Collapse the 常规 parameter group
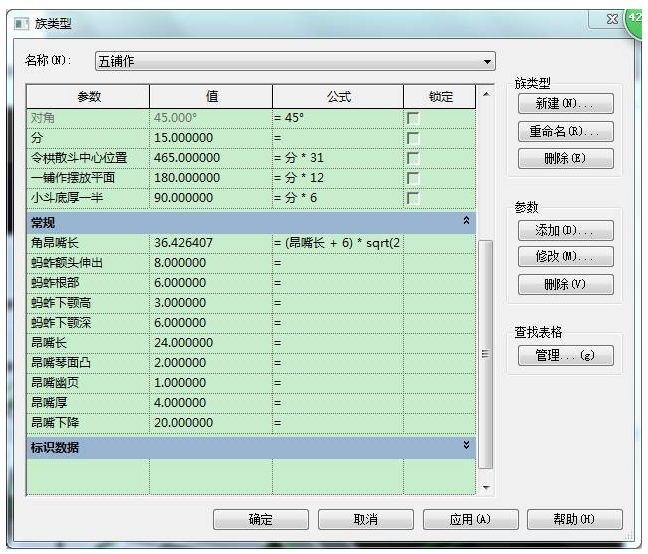 (466, 221)
